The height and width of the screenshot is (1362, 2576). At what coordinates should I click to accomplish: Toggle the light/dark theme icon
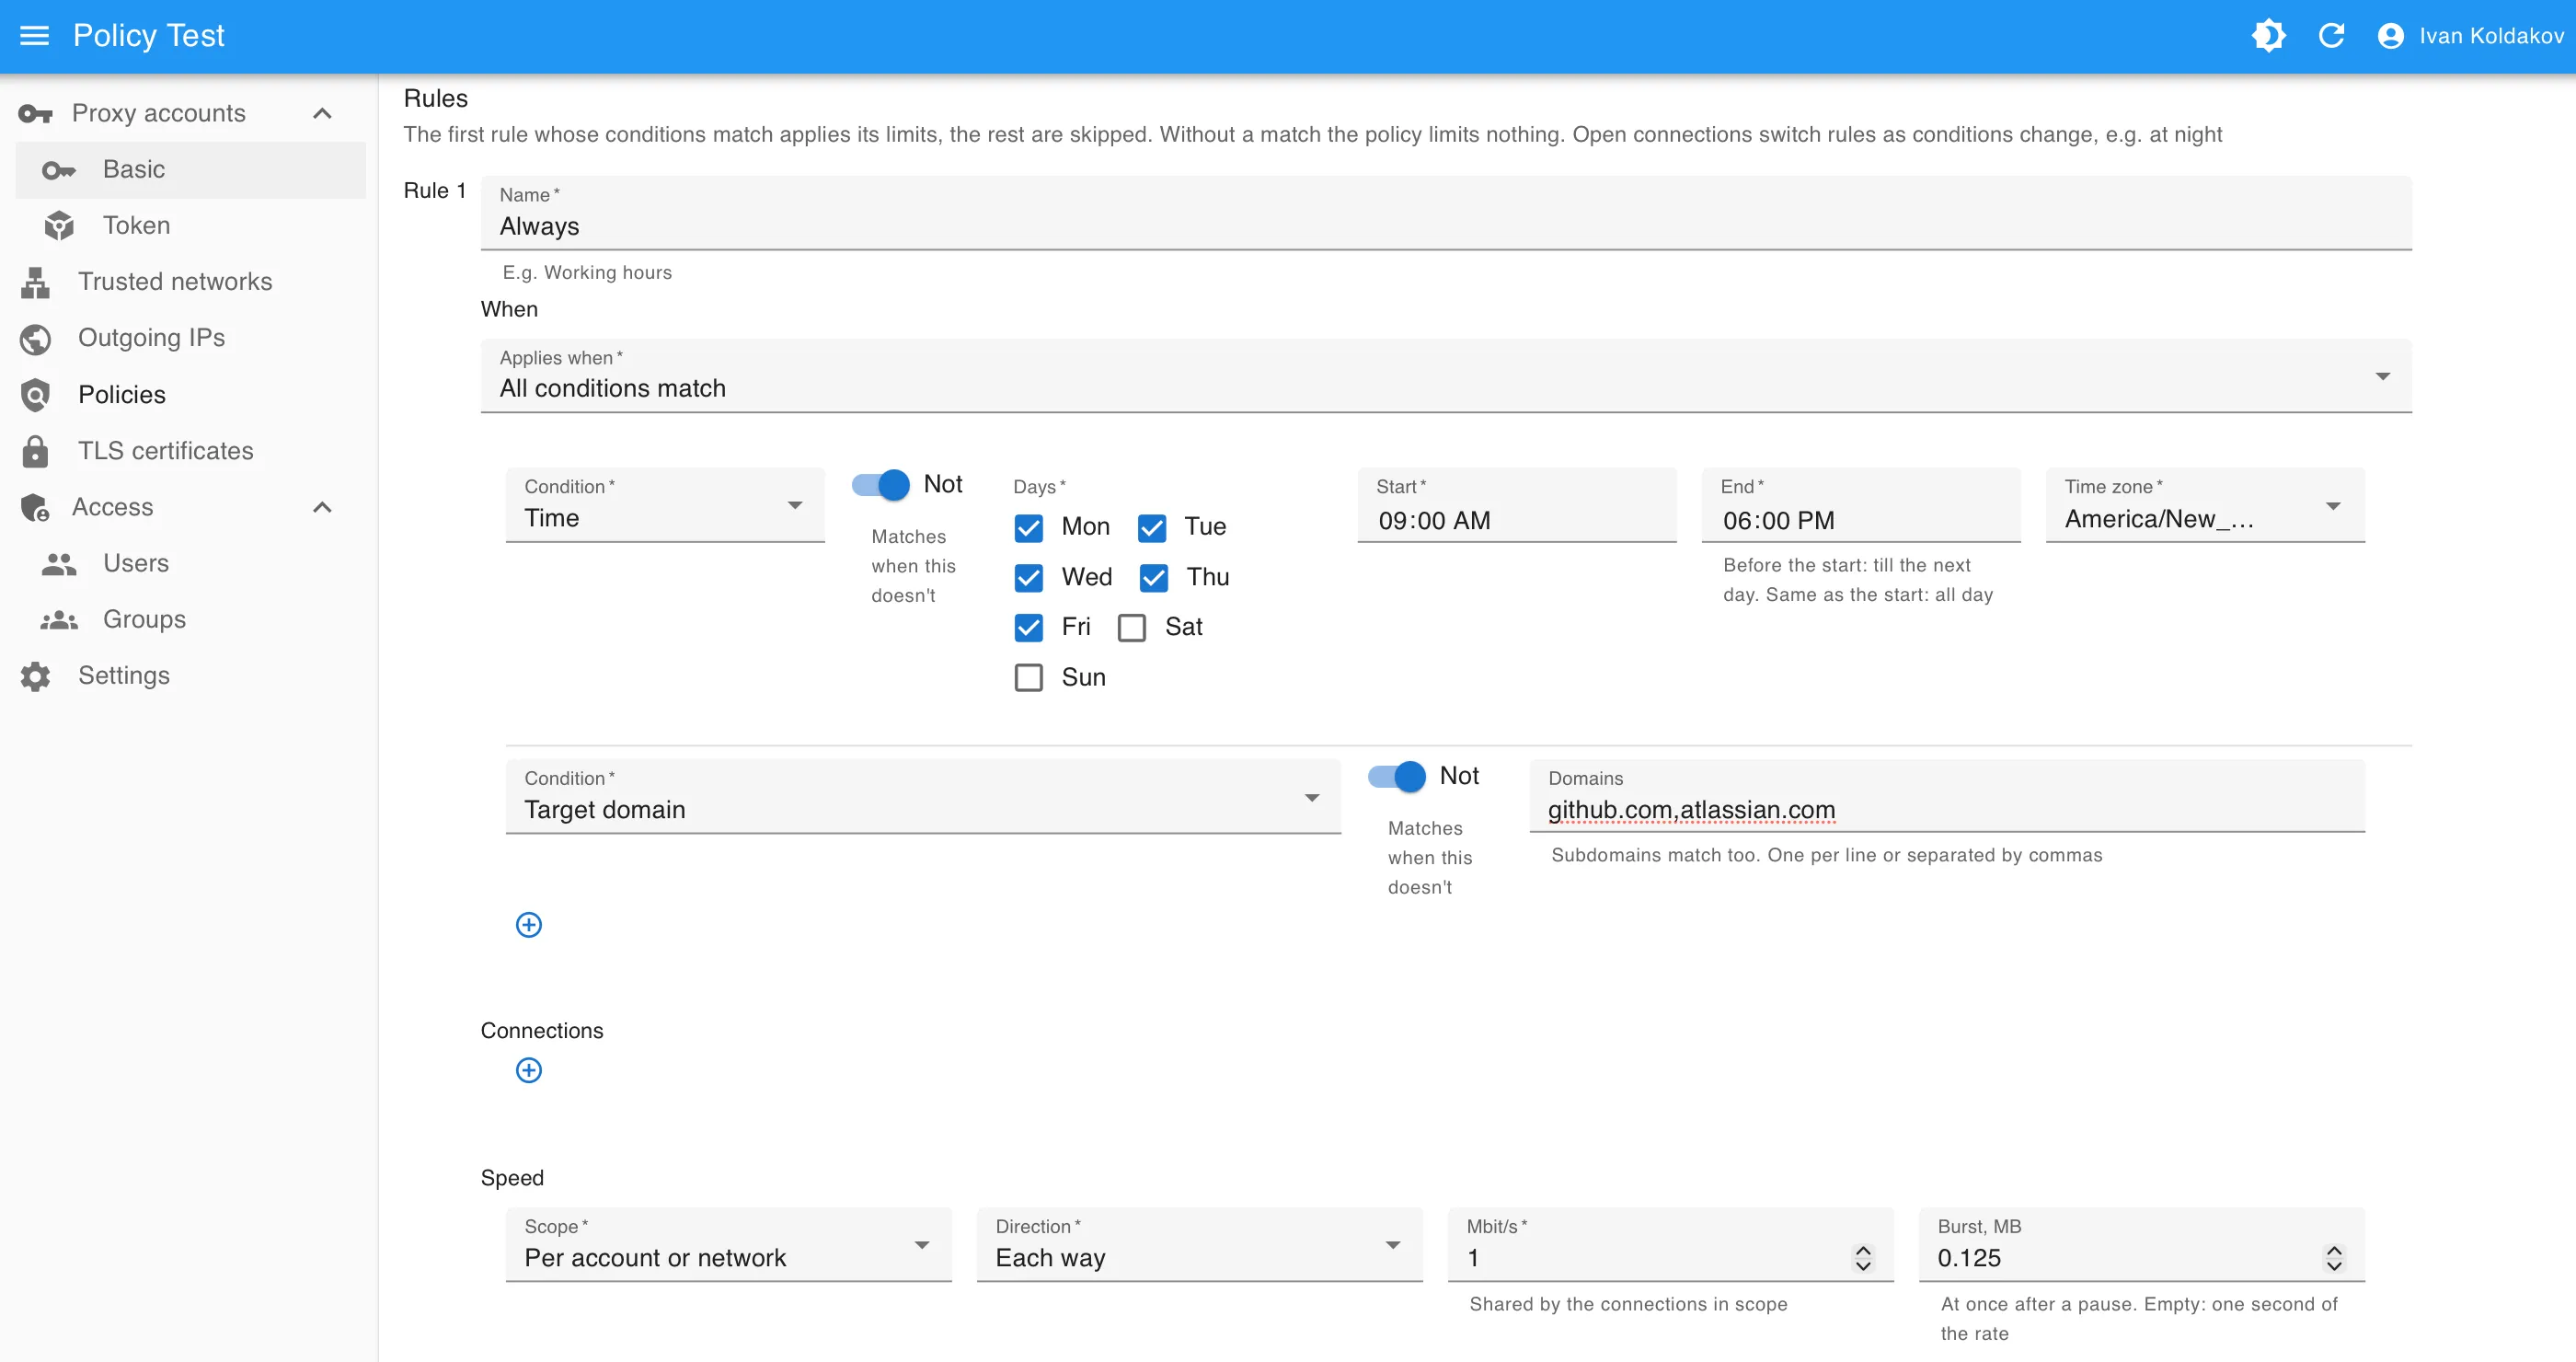tap(2268, 36)
